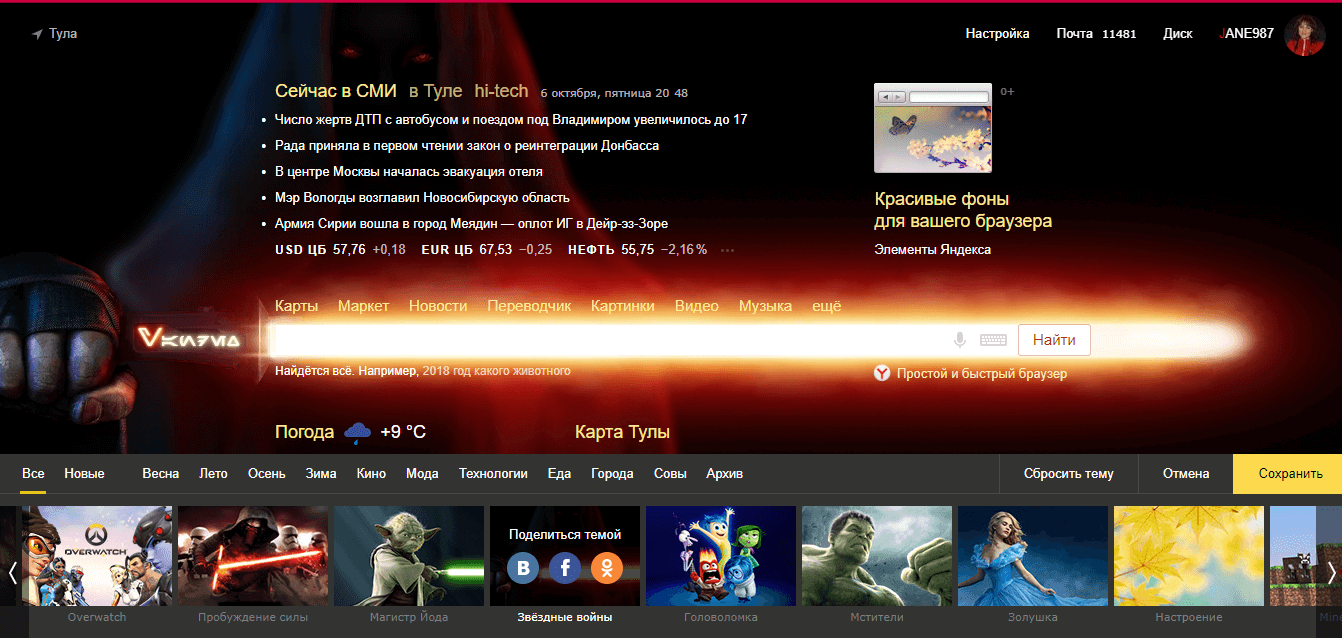Open the ещё services dropdown

[x=826, y=306]
